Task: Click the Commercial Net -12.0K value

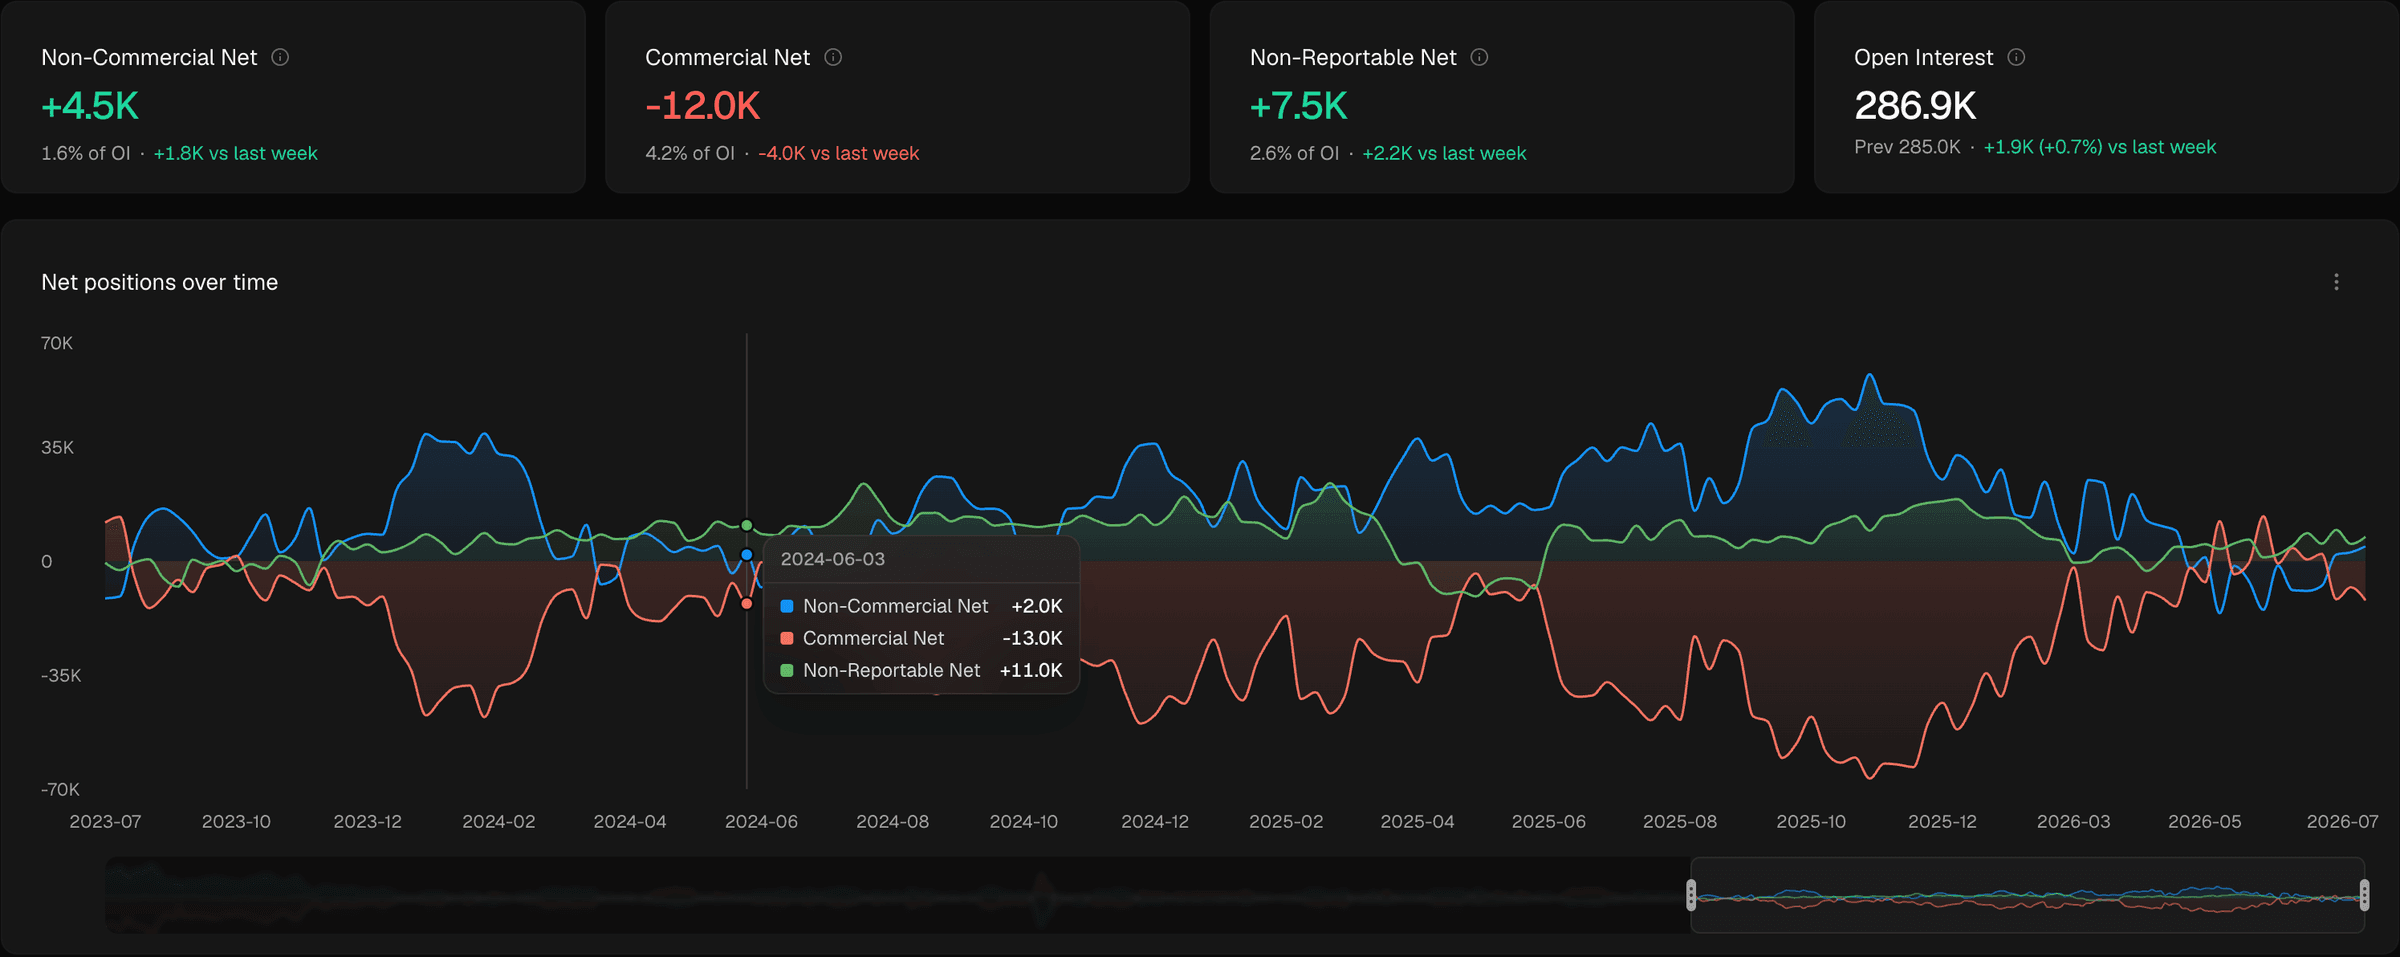Action: (703, 106)
